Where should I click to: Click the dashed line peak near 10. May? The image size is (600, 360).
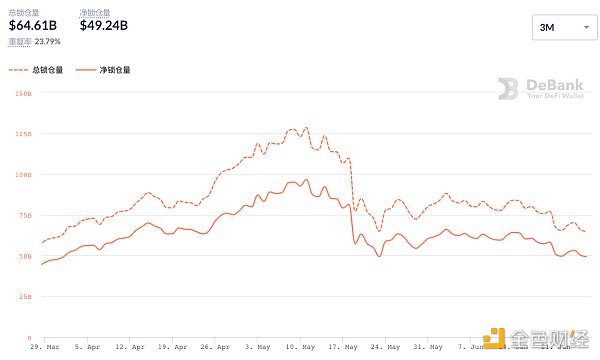pos(306,128)
